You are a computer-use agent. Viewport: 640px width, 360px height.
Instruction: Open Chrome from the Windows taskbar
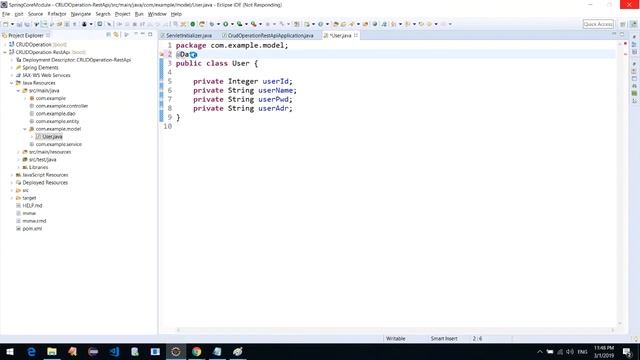tap(196, 351)
